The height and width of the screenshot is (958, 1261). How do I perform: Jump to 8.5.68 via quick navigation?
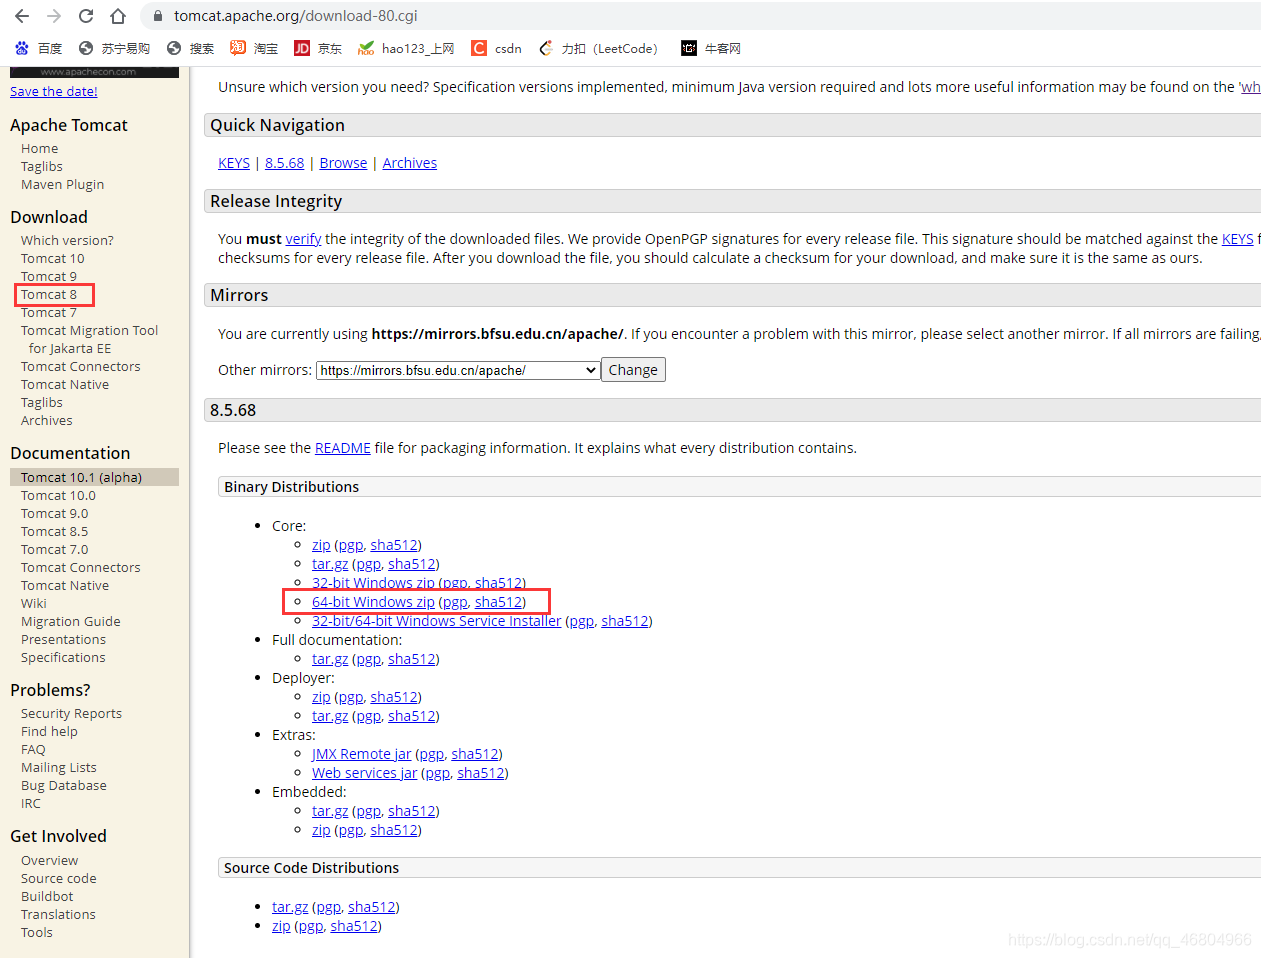284,163
